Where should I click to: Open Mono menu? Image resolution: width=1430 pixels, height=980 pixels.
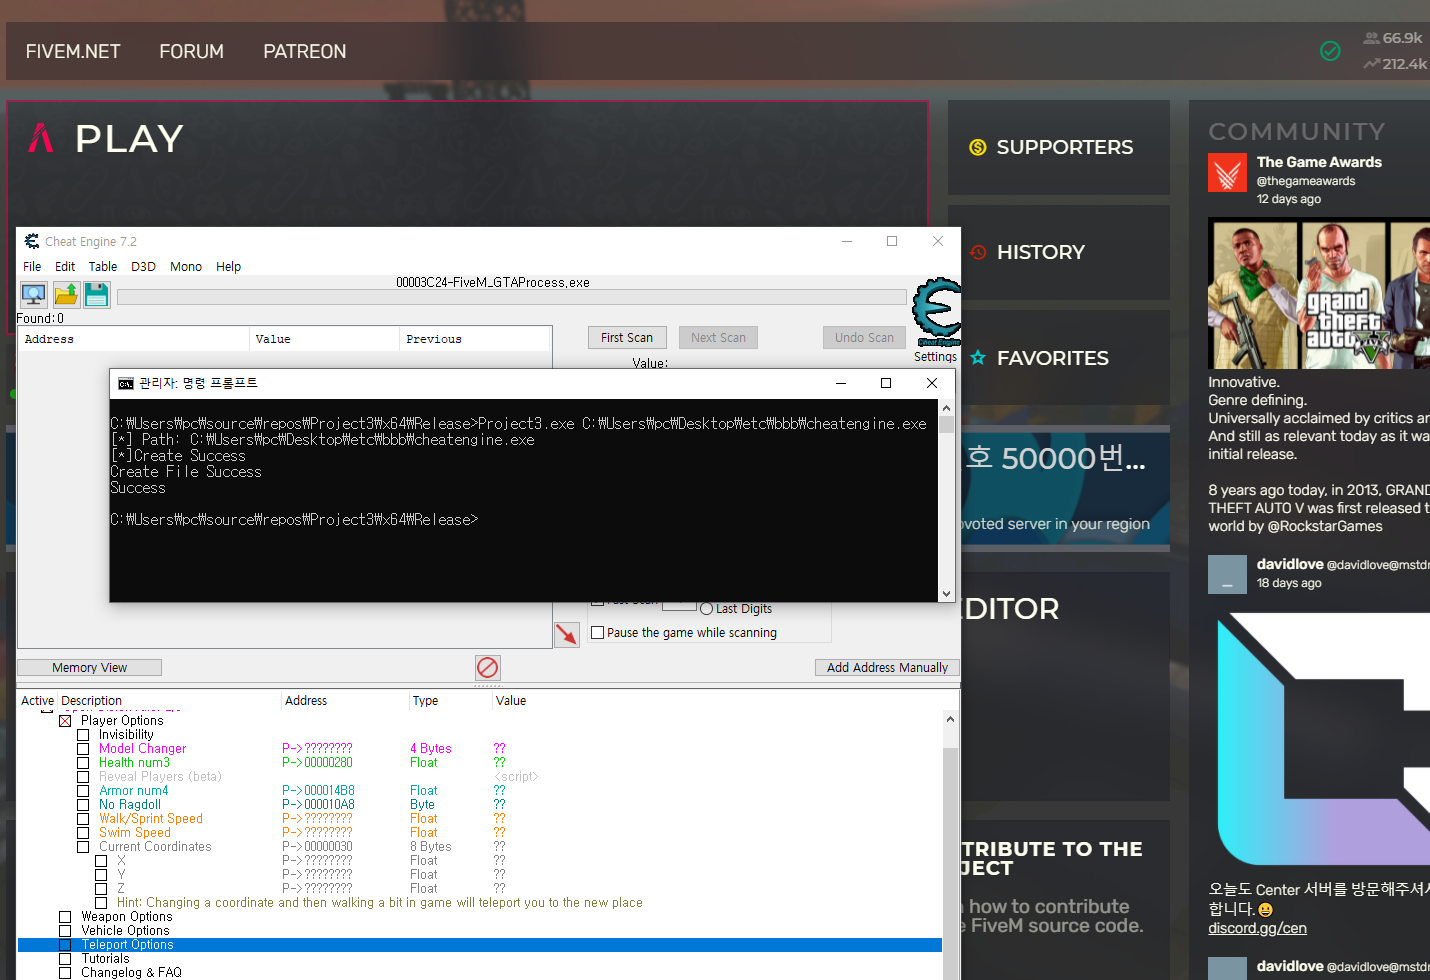coord(186,267)
